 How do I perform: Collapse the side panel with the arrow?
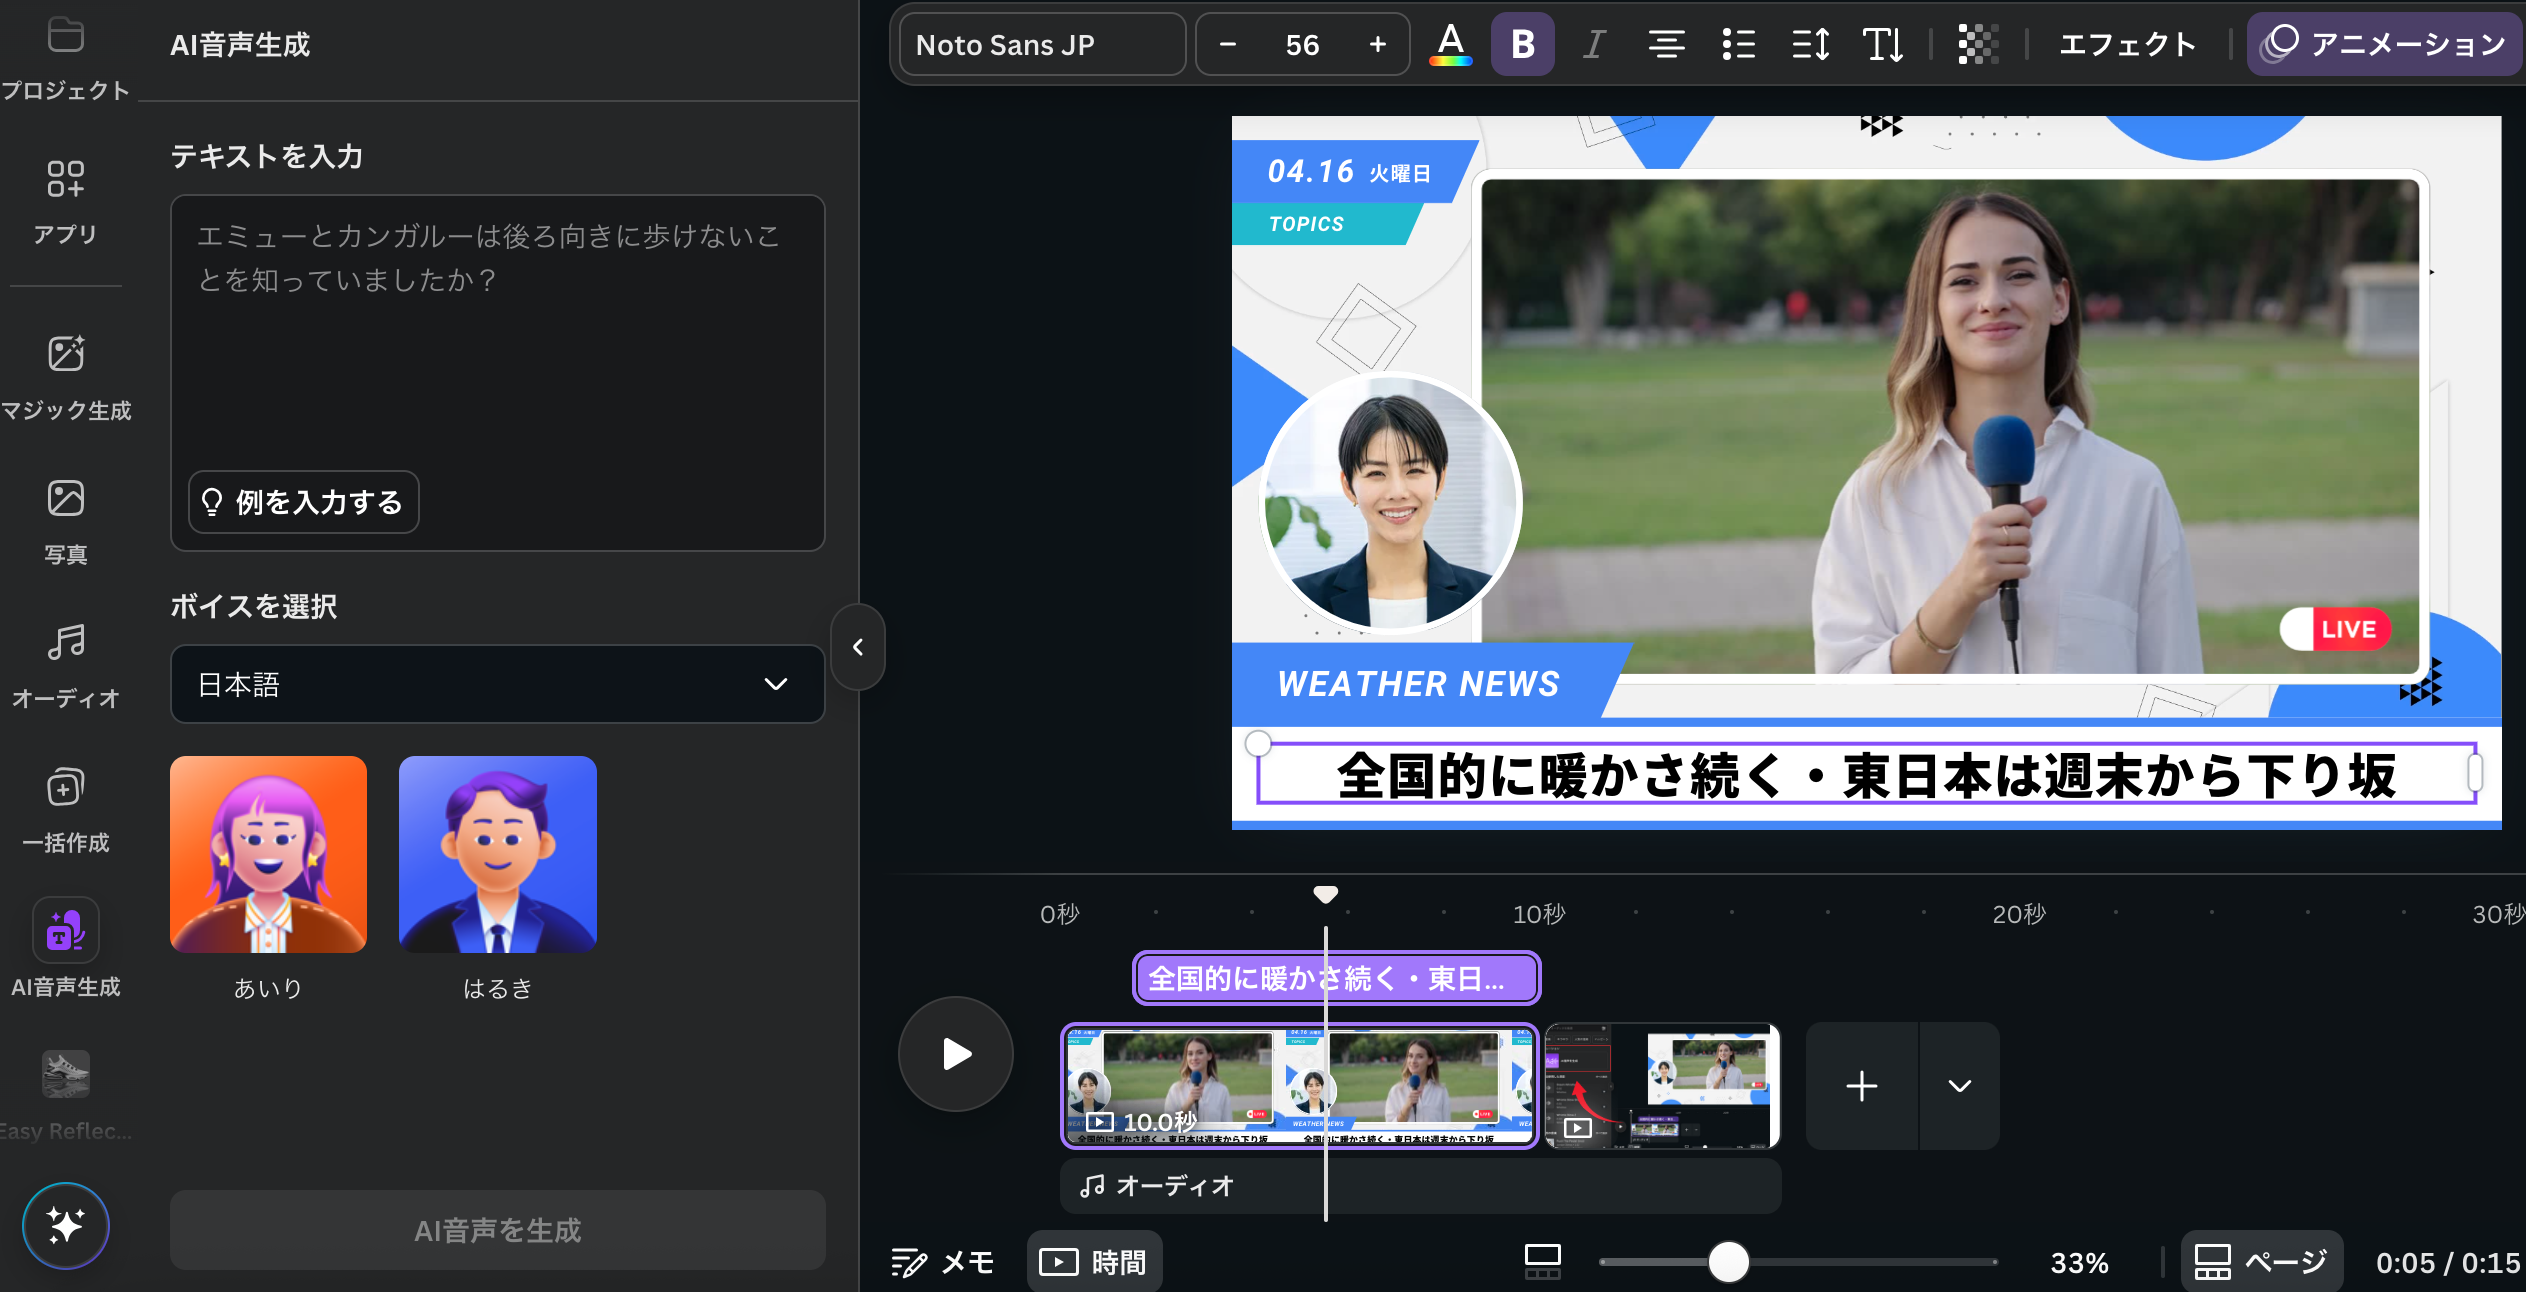858,647
